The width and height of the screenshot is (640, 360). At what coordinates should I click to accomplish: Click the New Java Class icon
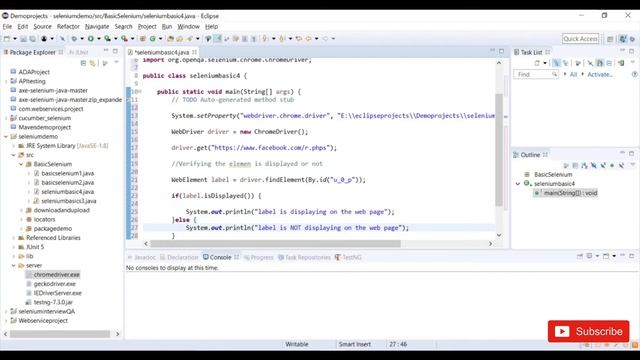pos(153,39)
